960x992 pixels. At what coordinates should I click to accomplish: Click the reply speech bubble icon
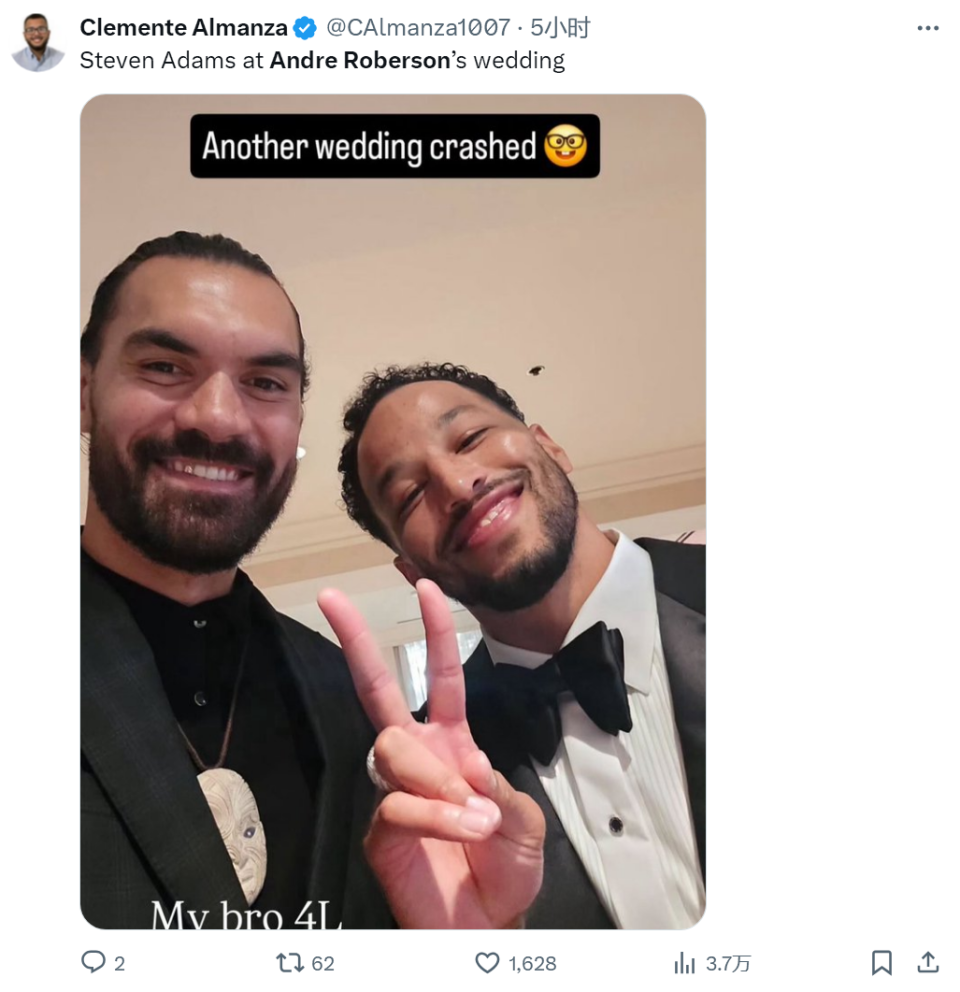point(93,962)
